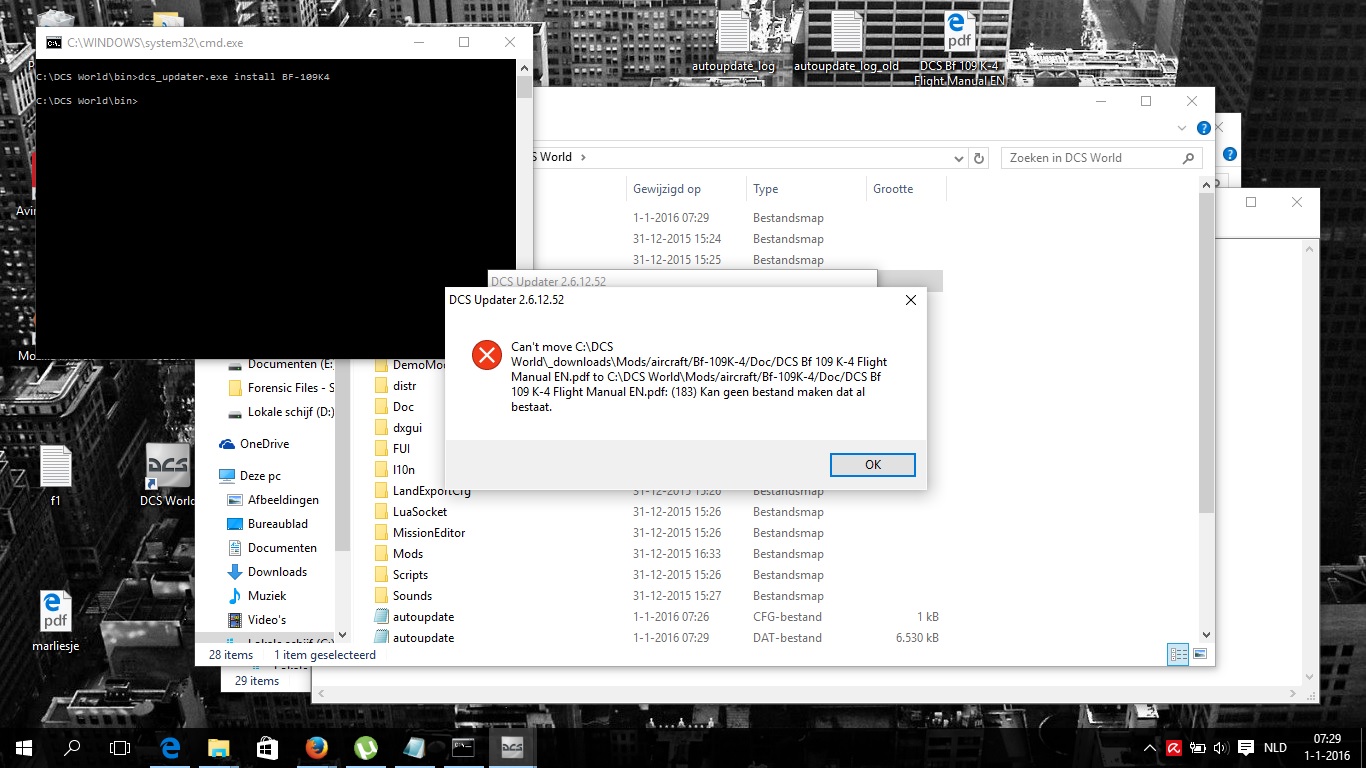Open uTorrent from the taskbar

(x=365, y=747)
